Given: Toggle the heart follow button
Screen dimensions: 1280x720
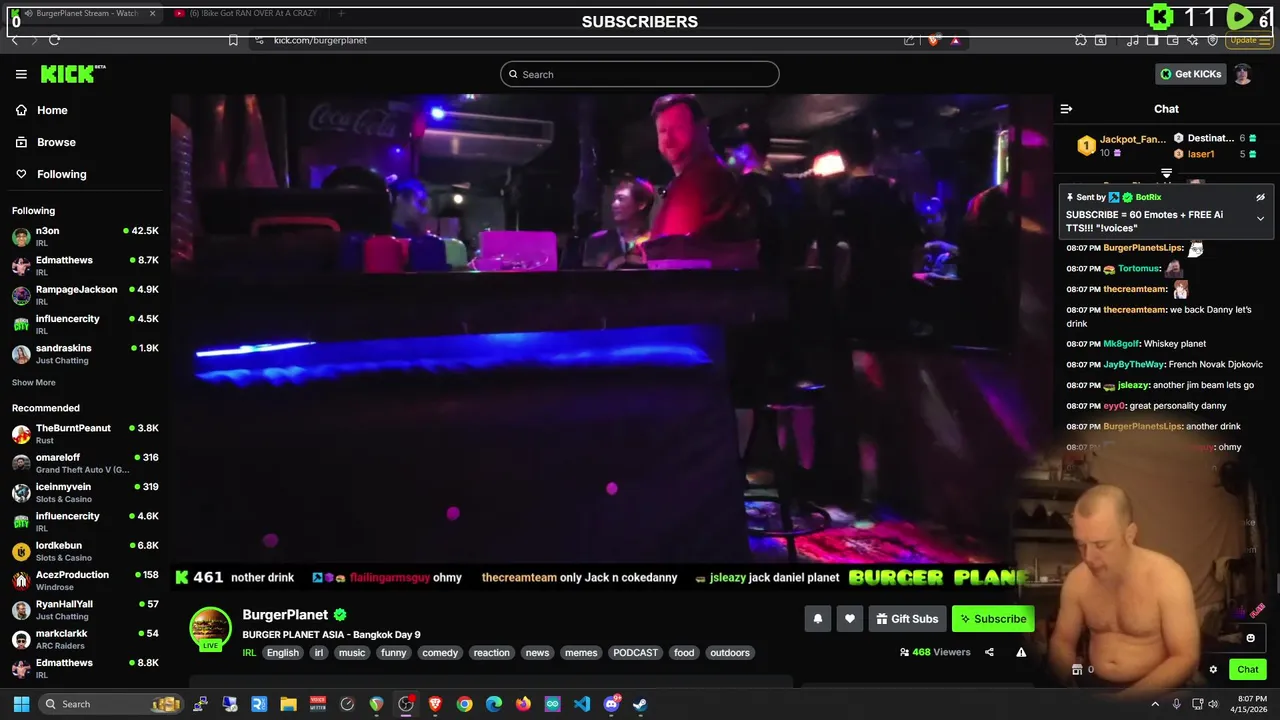Looking at the screenshot, I should [850, 619].
